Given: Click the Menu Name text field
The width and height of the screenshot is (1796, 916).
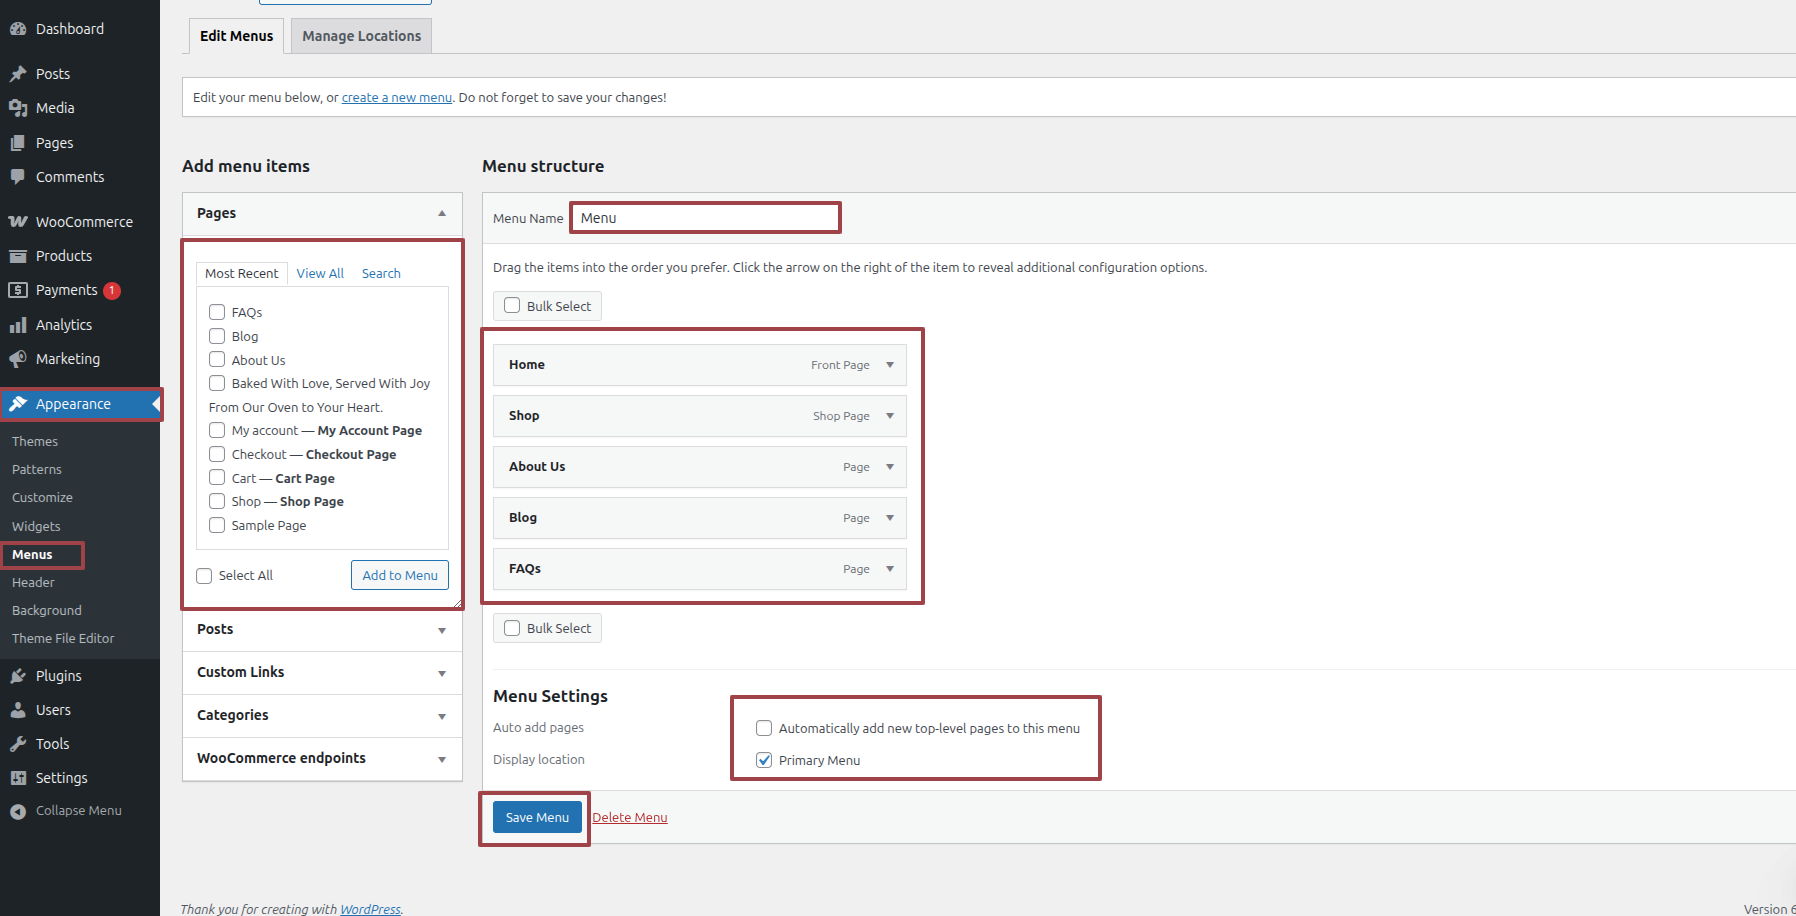Looking at the screenshot, I should [x=705, y=218].
